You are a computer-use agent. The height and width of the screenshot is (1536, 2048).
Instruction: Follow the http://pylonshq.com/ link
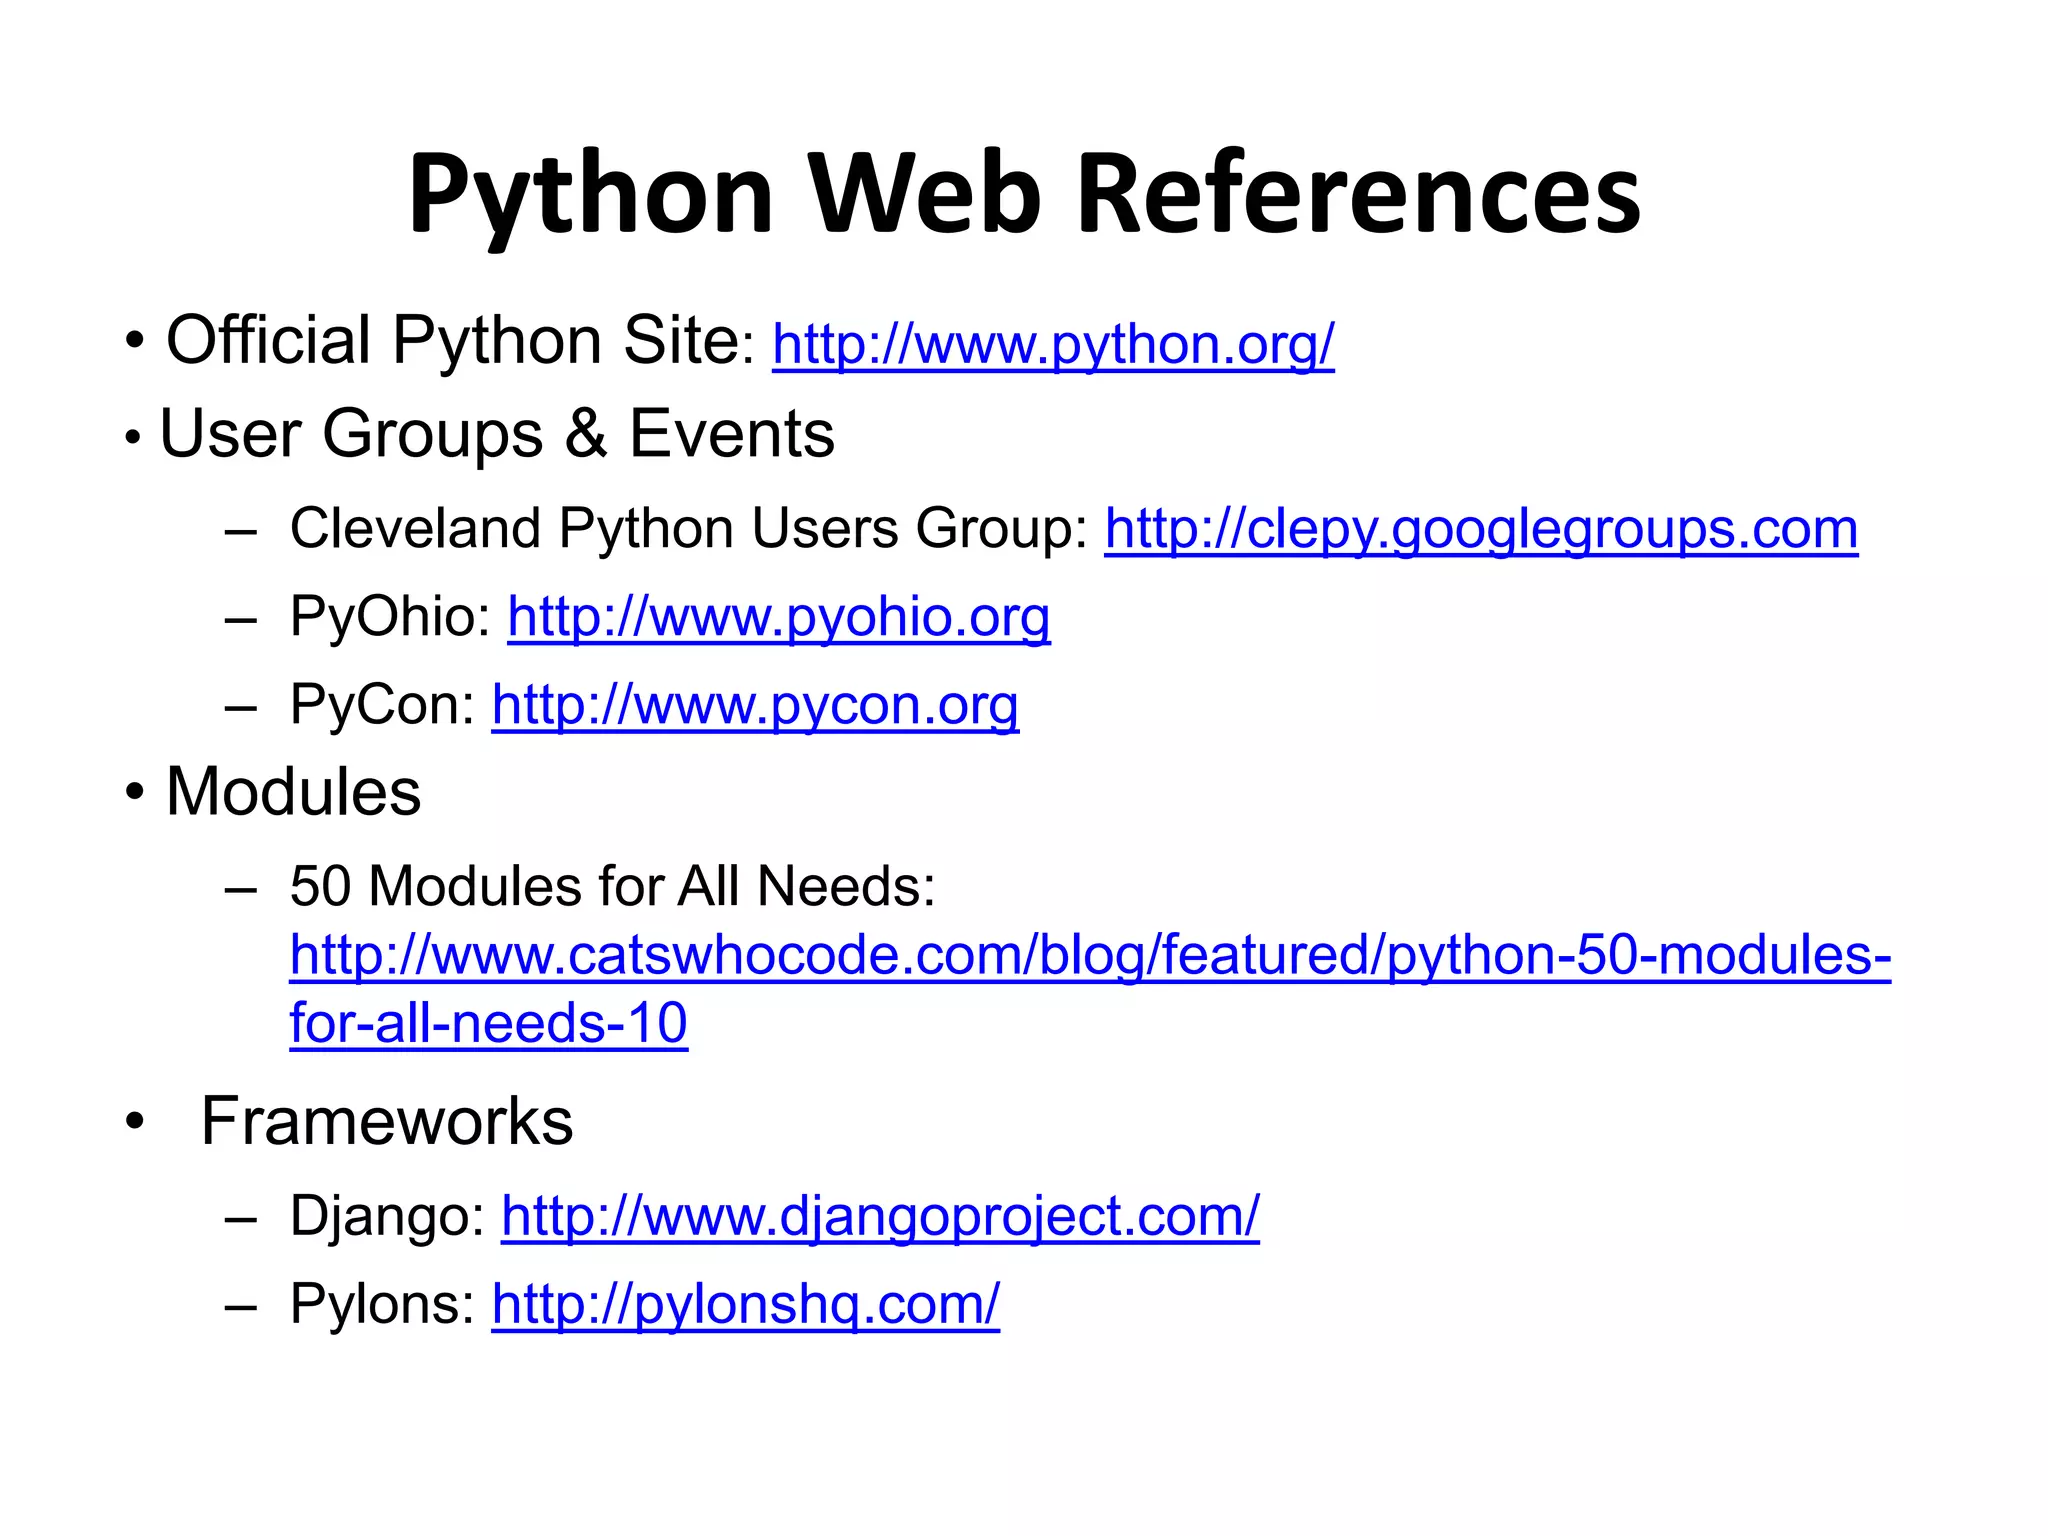745,1305
